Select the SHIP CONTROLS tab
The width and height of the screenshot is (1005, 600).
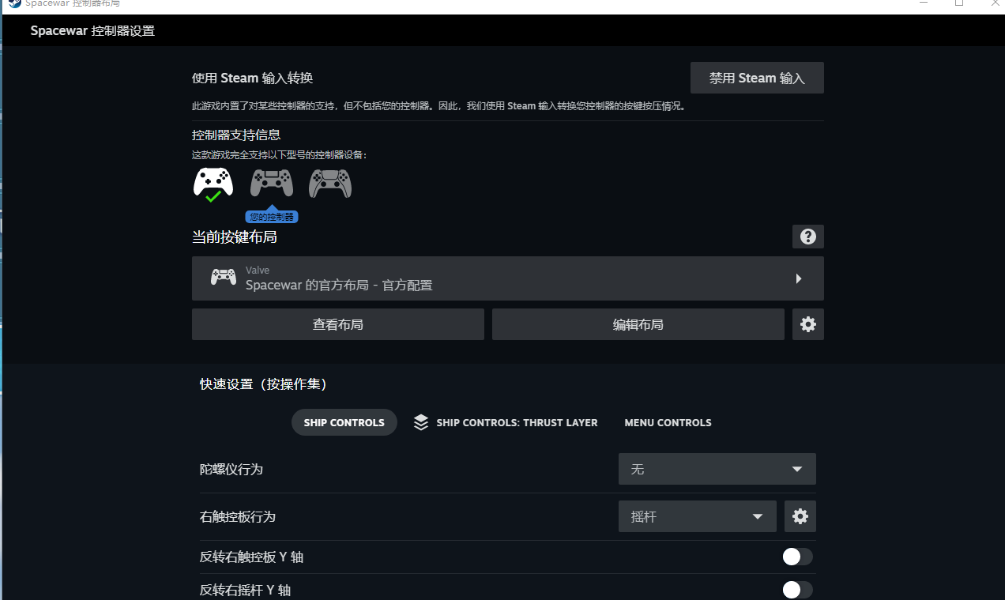coord(344,422)
